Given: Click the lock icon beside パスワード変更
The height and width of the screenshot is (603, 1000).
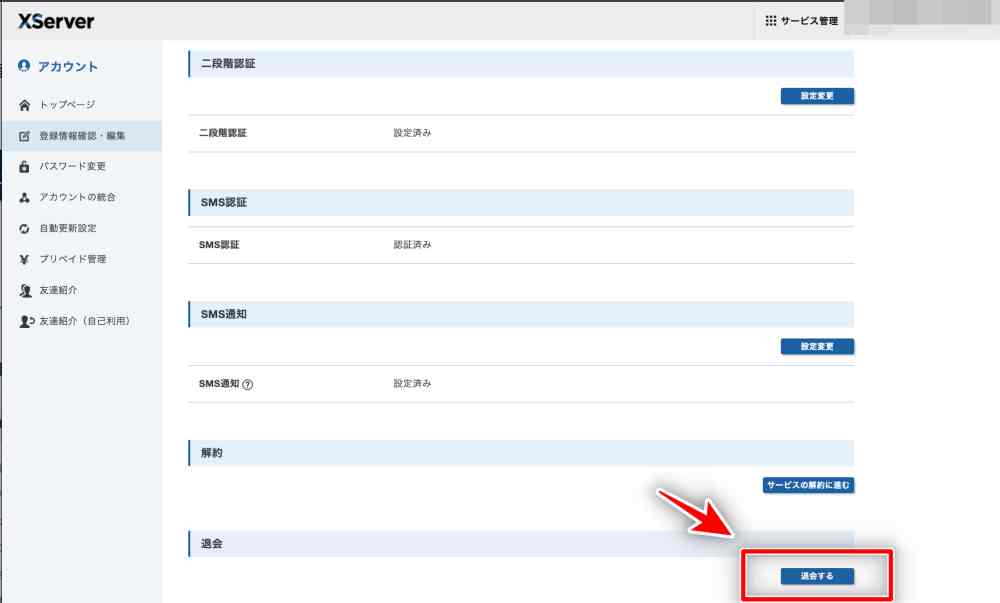Looking at the screenshot, I should [x=25, y=167].
